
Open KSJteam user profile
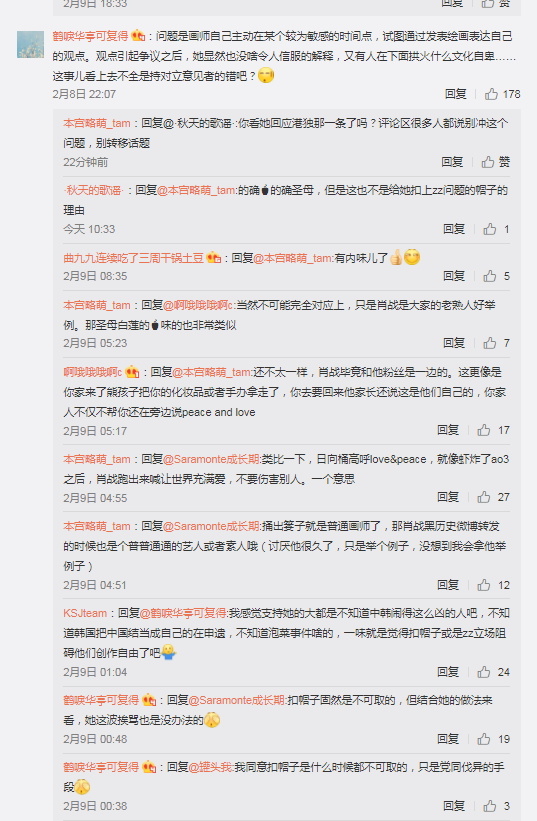tap(85, 613)
